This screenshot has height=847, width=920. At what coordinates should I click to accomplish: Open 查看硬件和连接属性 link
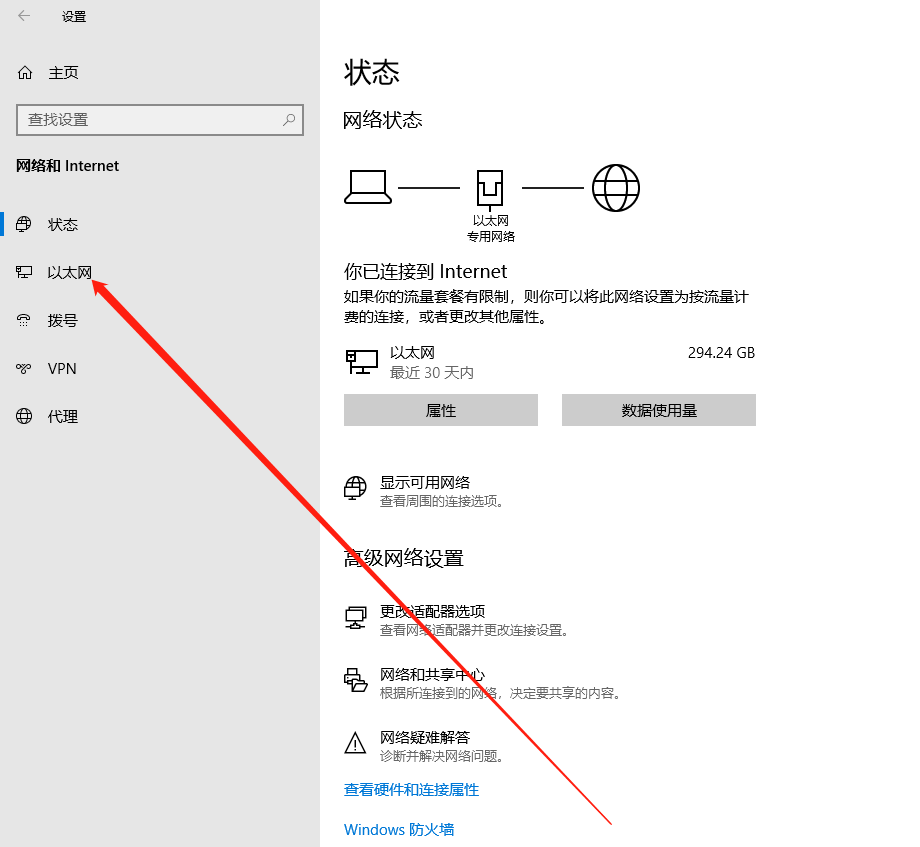click(411, 790)
